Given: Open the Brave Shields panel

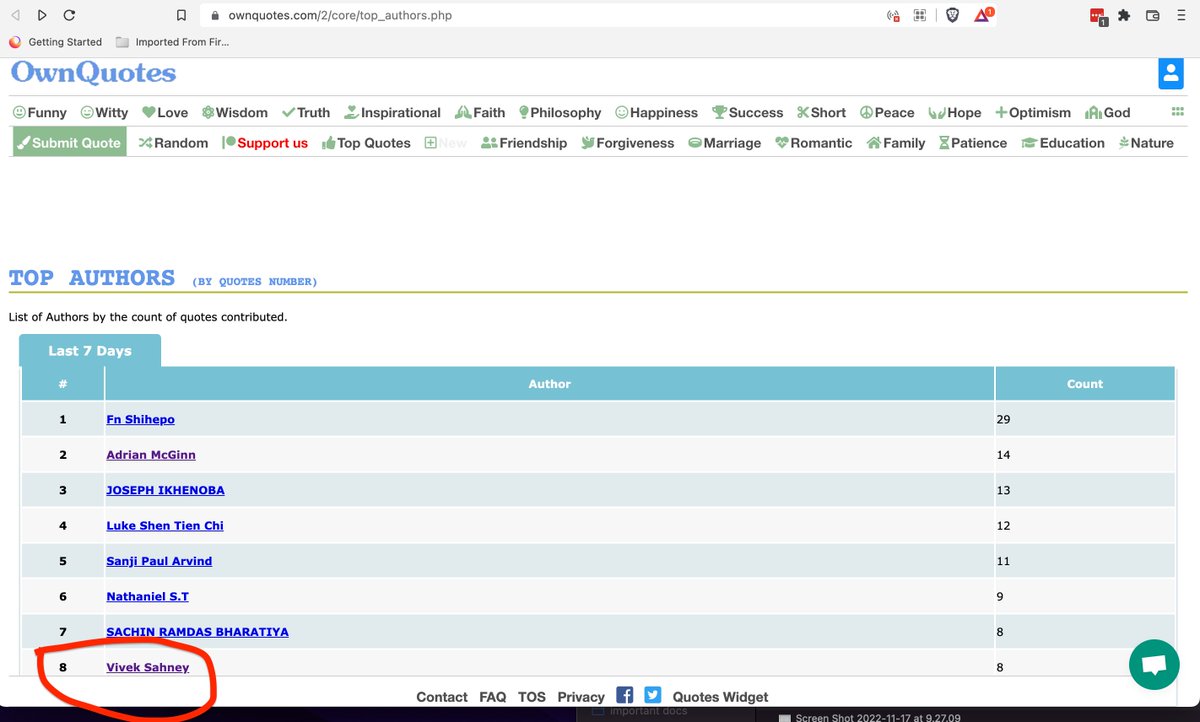Looking at the screenshot, I should (x=953, y=15).
